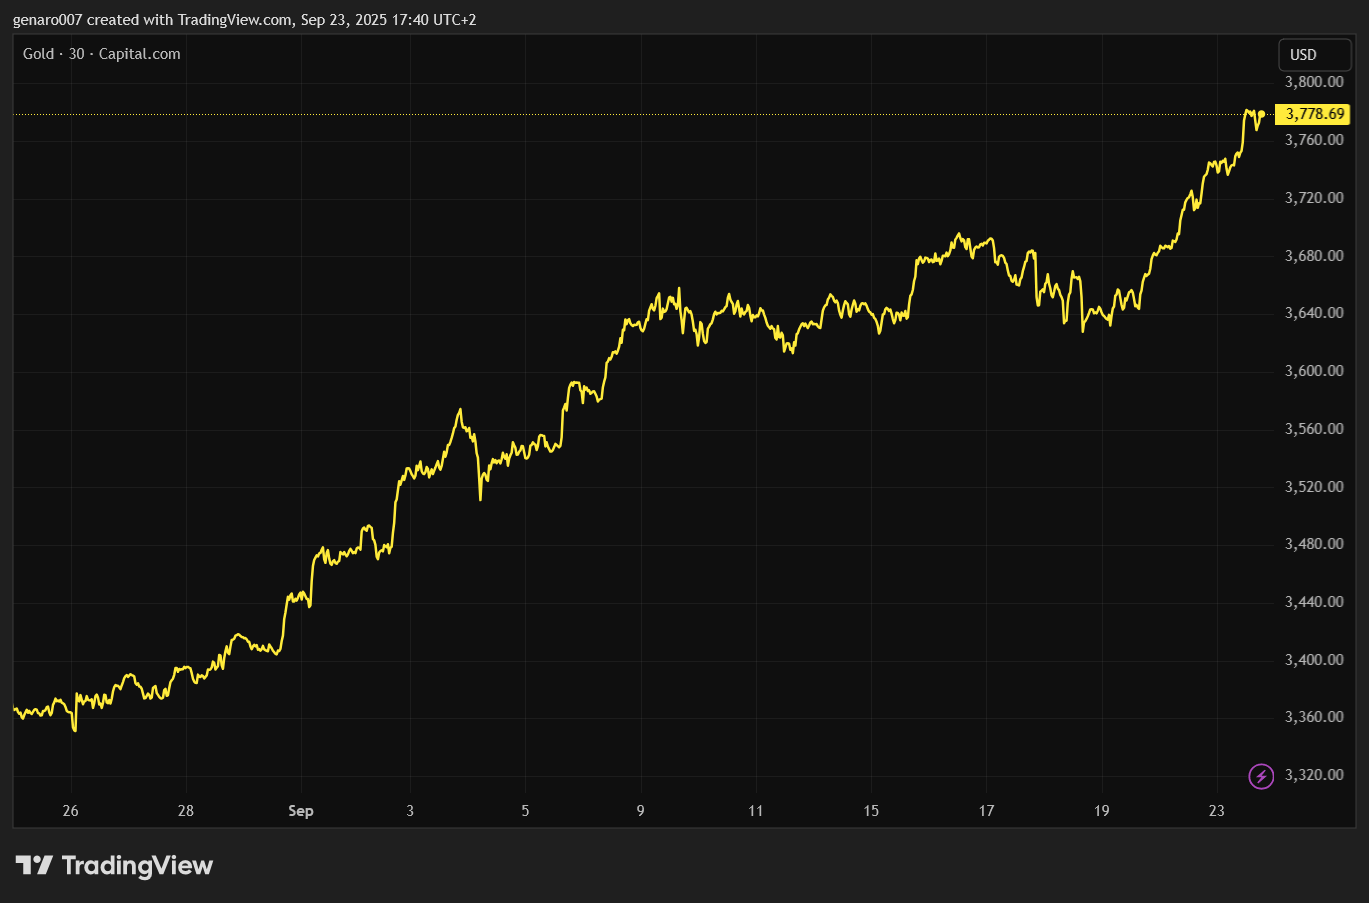Screen dimensions: 1369x903
Task: Click the genaro007 created with TradingView.com header text
Action: click(244, 19)
